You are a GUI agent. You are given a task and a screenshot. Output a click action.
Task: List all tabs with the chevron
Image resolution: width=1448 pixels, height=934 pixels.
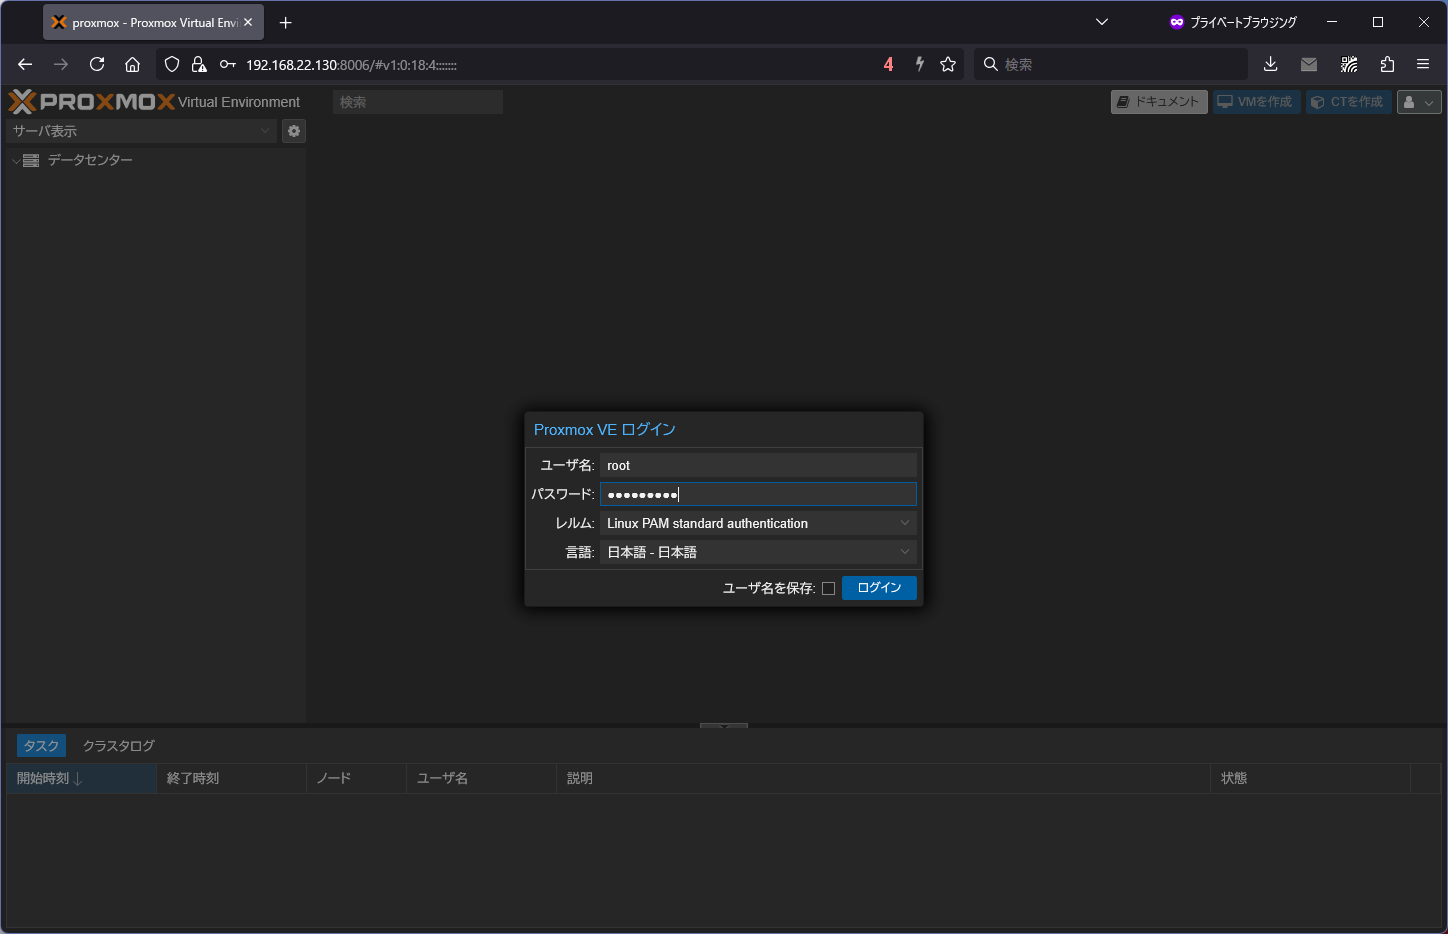click(x=1102, y=22)
